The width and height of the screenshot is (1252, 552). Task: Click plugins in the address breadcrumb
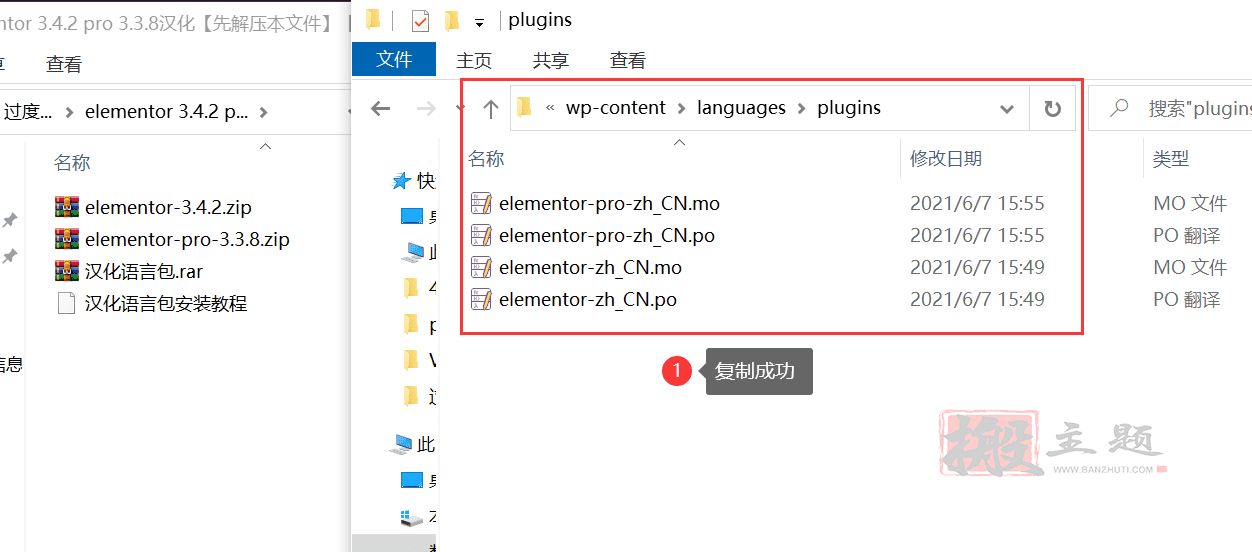coord(849,108)
